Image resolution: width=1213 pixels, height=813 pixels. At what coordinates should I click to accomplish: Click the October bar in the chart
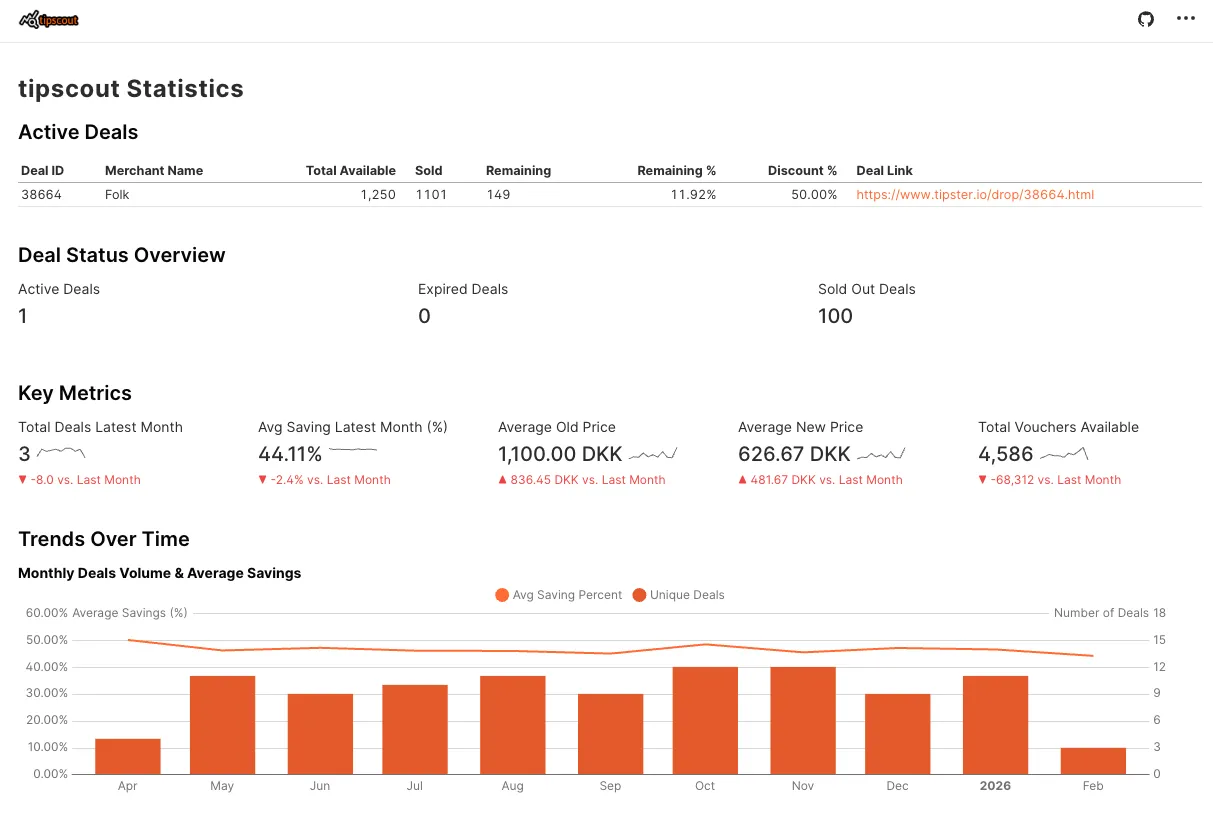704,720
